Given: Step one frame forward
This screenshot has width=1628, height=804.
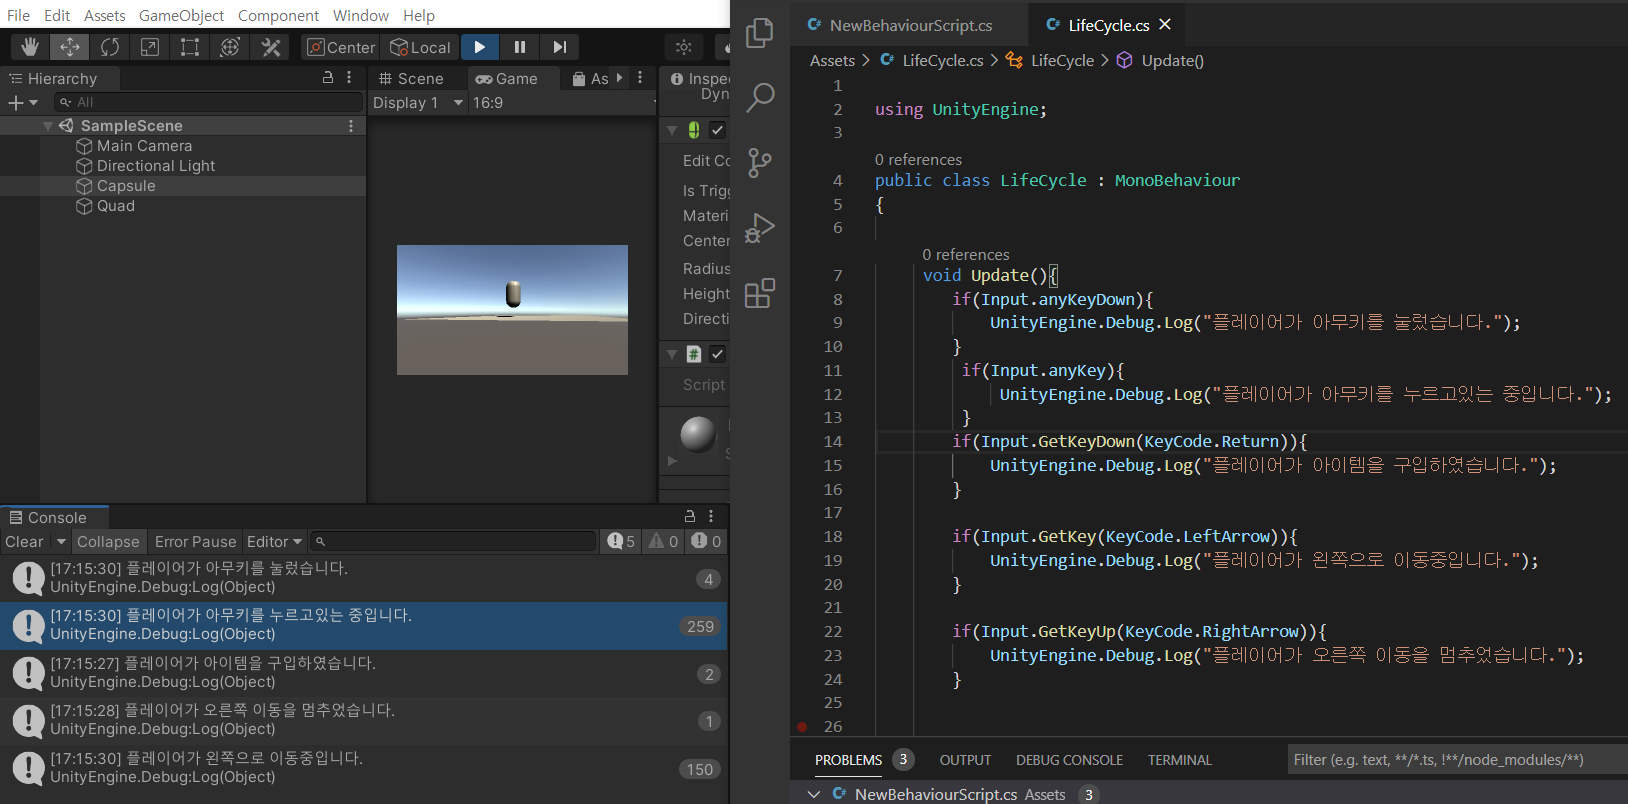Looking at the screenshot, I should (560, 47).
